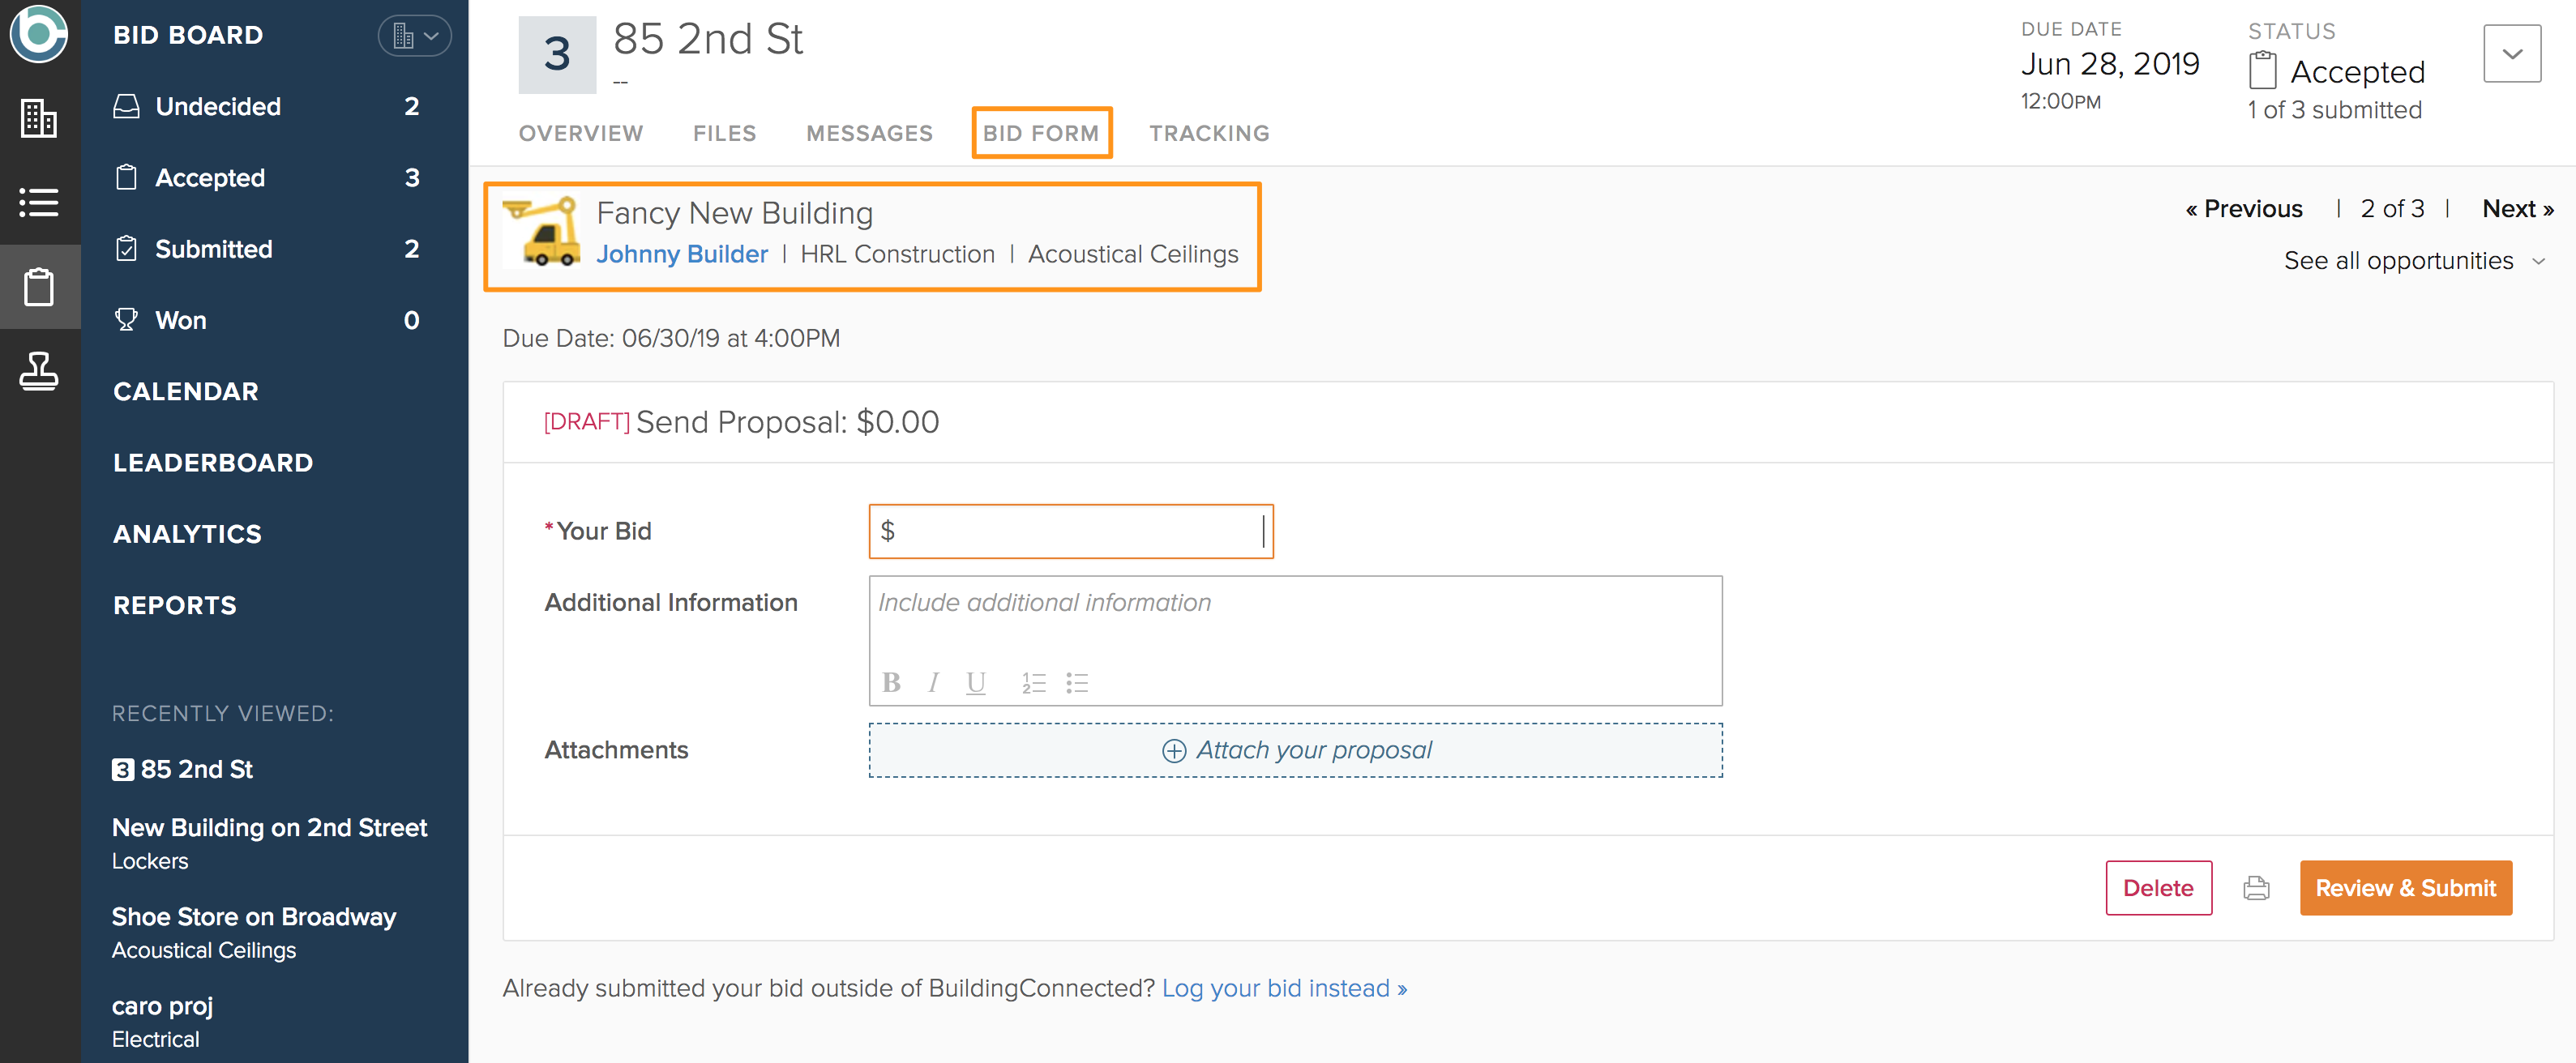Open the Won bids list
Image resolution: width=2576 pixels, height=1063 pixels.
pos(181,320)
